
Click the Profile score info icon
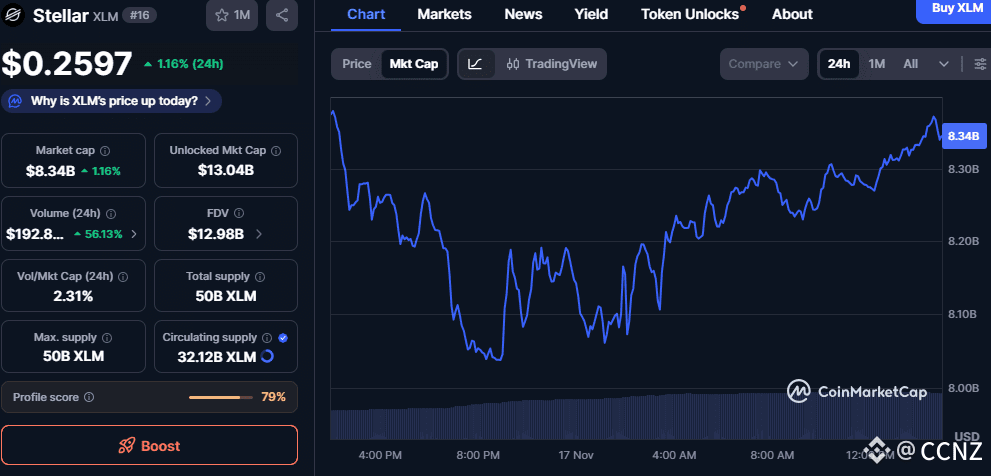pyautogui.click(x=89, y=397)
